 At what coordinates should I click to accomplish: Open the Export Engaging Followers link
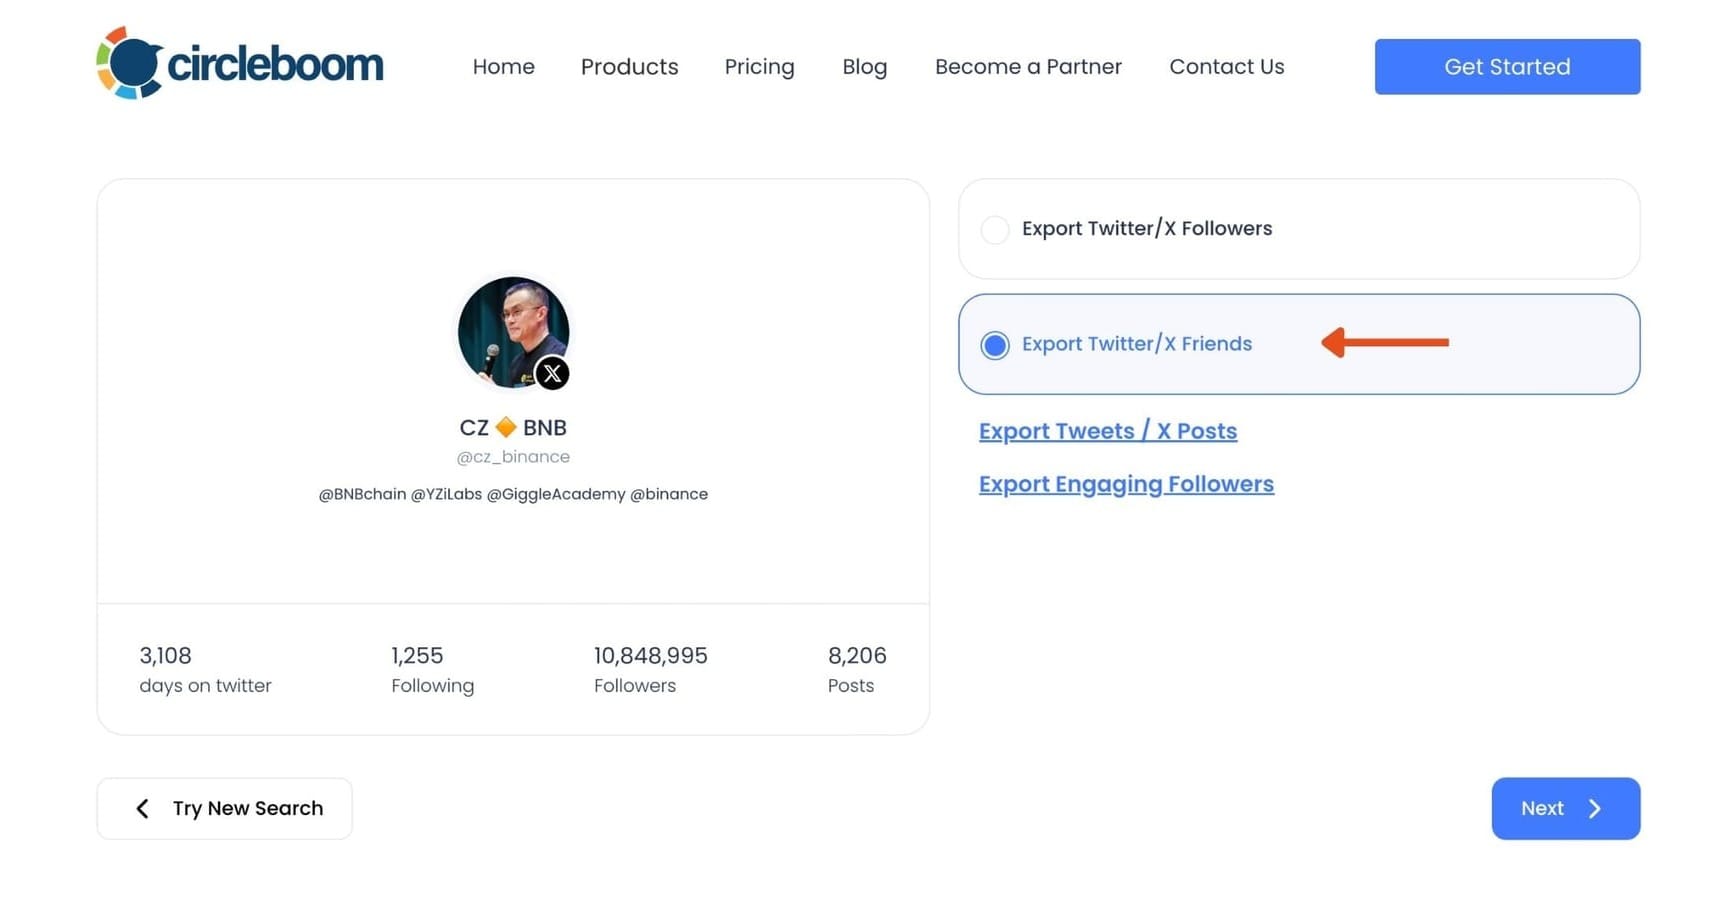1126,484
